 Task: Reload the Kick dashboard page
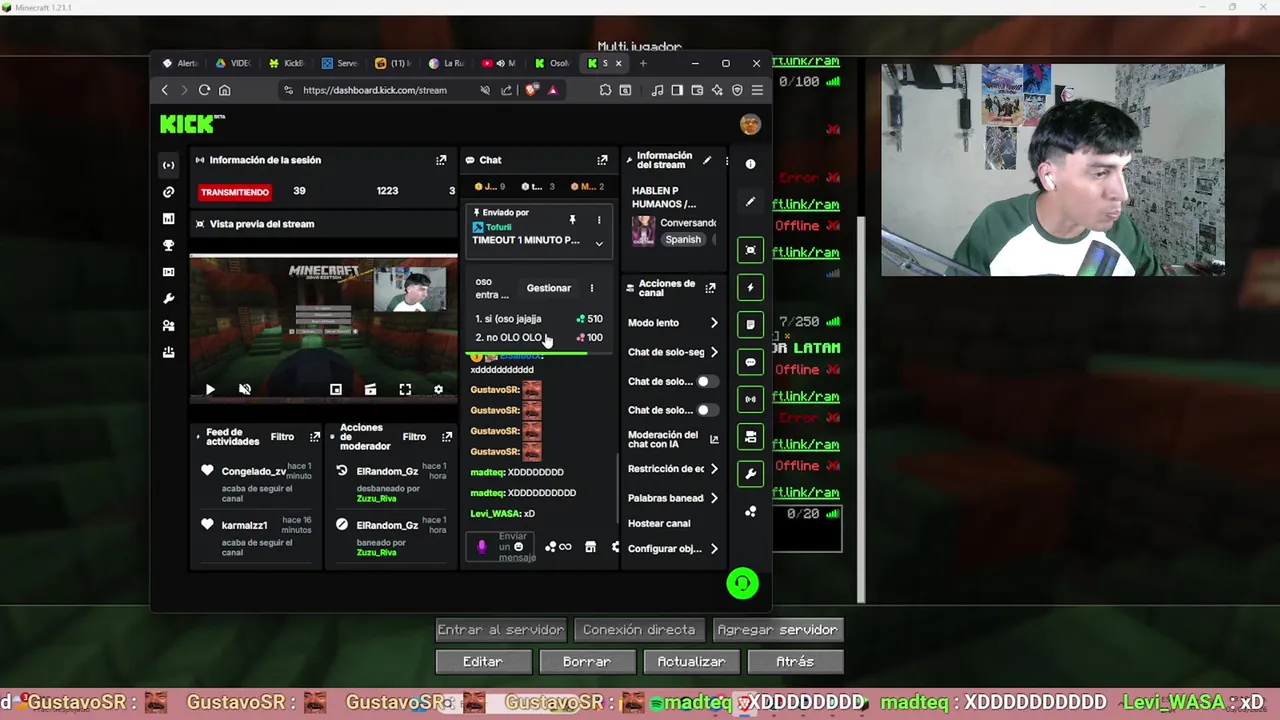click(204, 90)
